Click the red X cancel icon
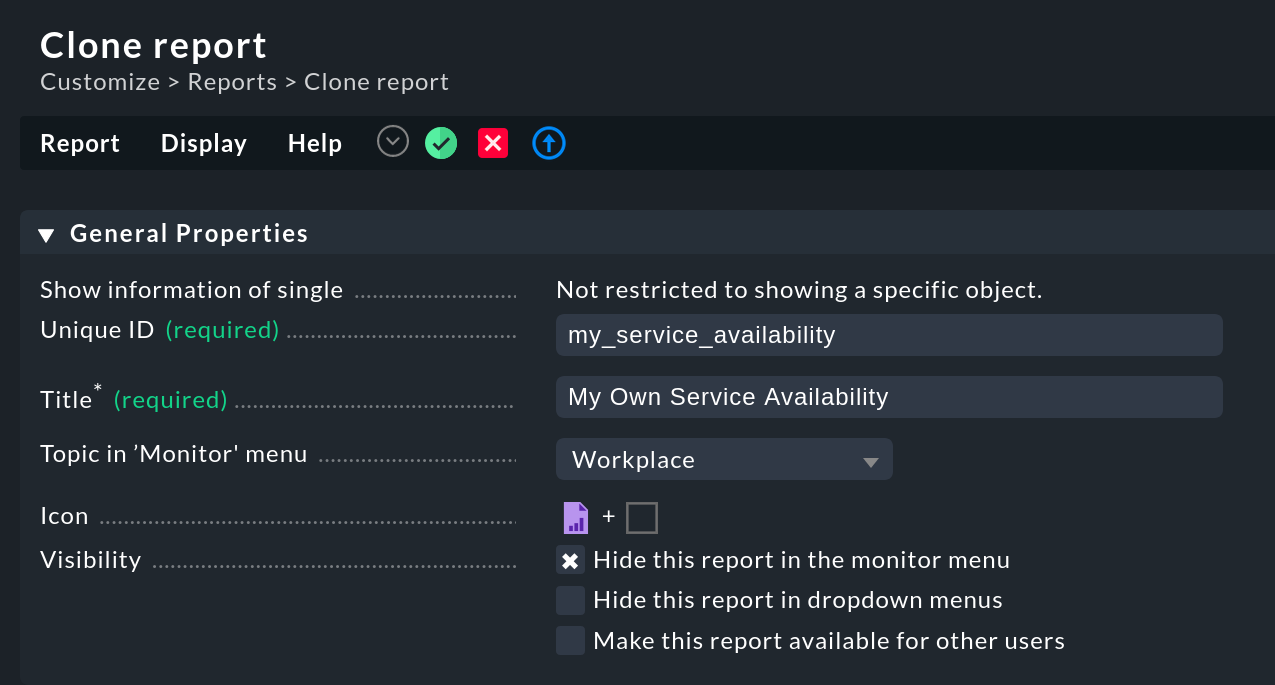The image size is (1275, 685). [x=493, y=143]
